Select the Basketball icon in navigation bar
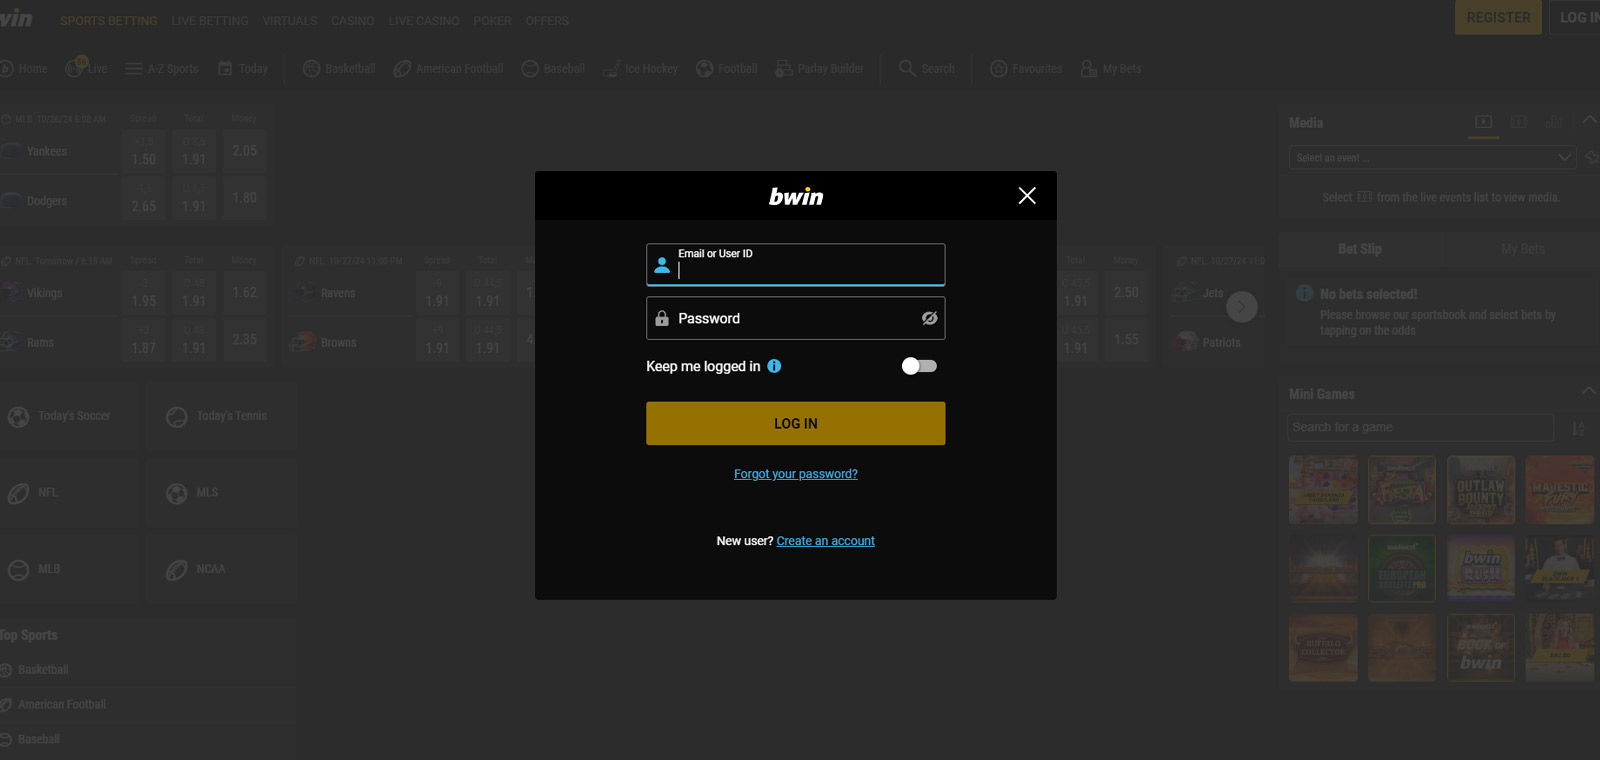 click(x=312, y=69)
